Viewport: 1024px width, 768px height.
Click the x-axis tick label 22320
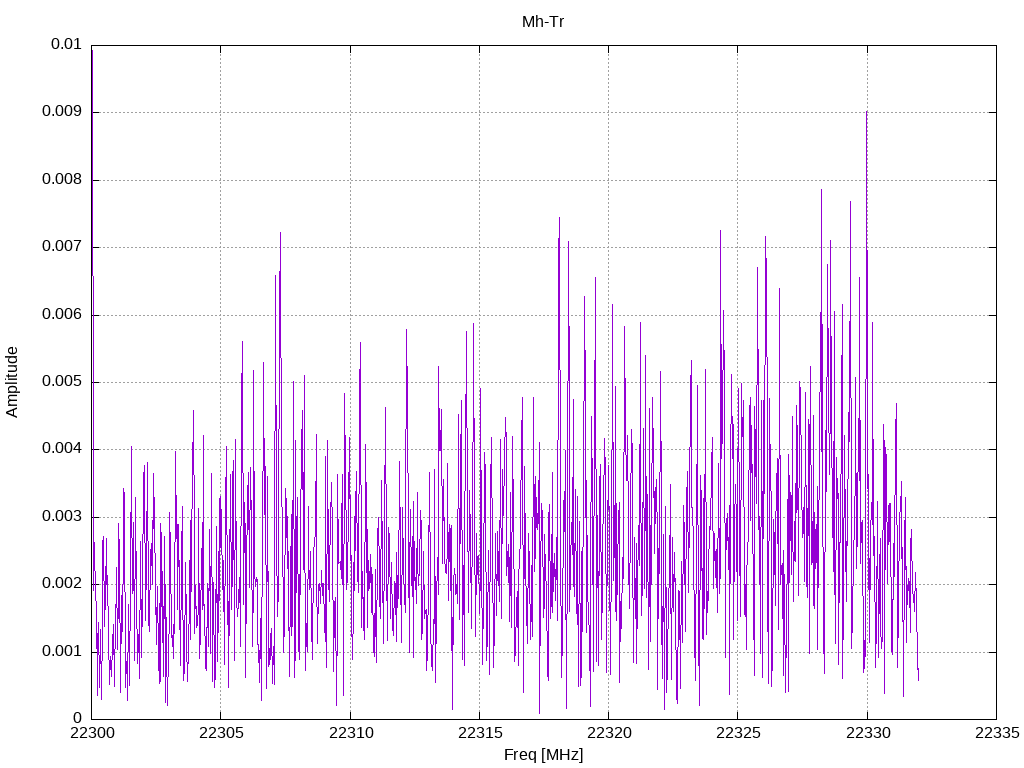(x=609, y=733)
